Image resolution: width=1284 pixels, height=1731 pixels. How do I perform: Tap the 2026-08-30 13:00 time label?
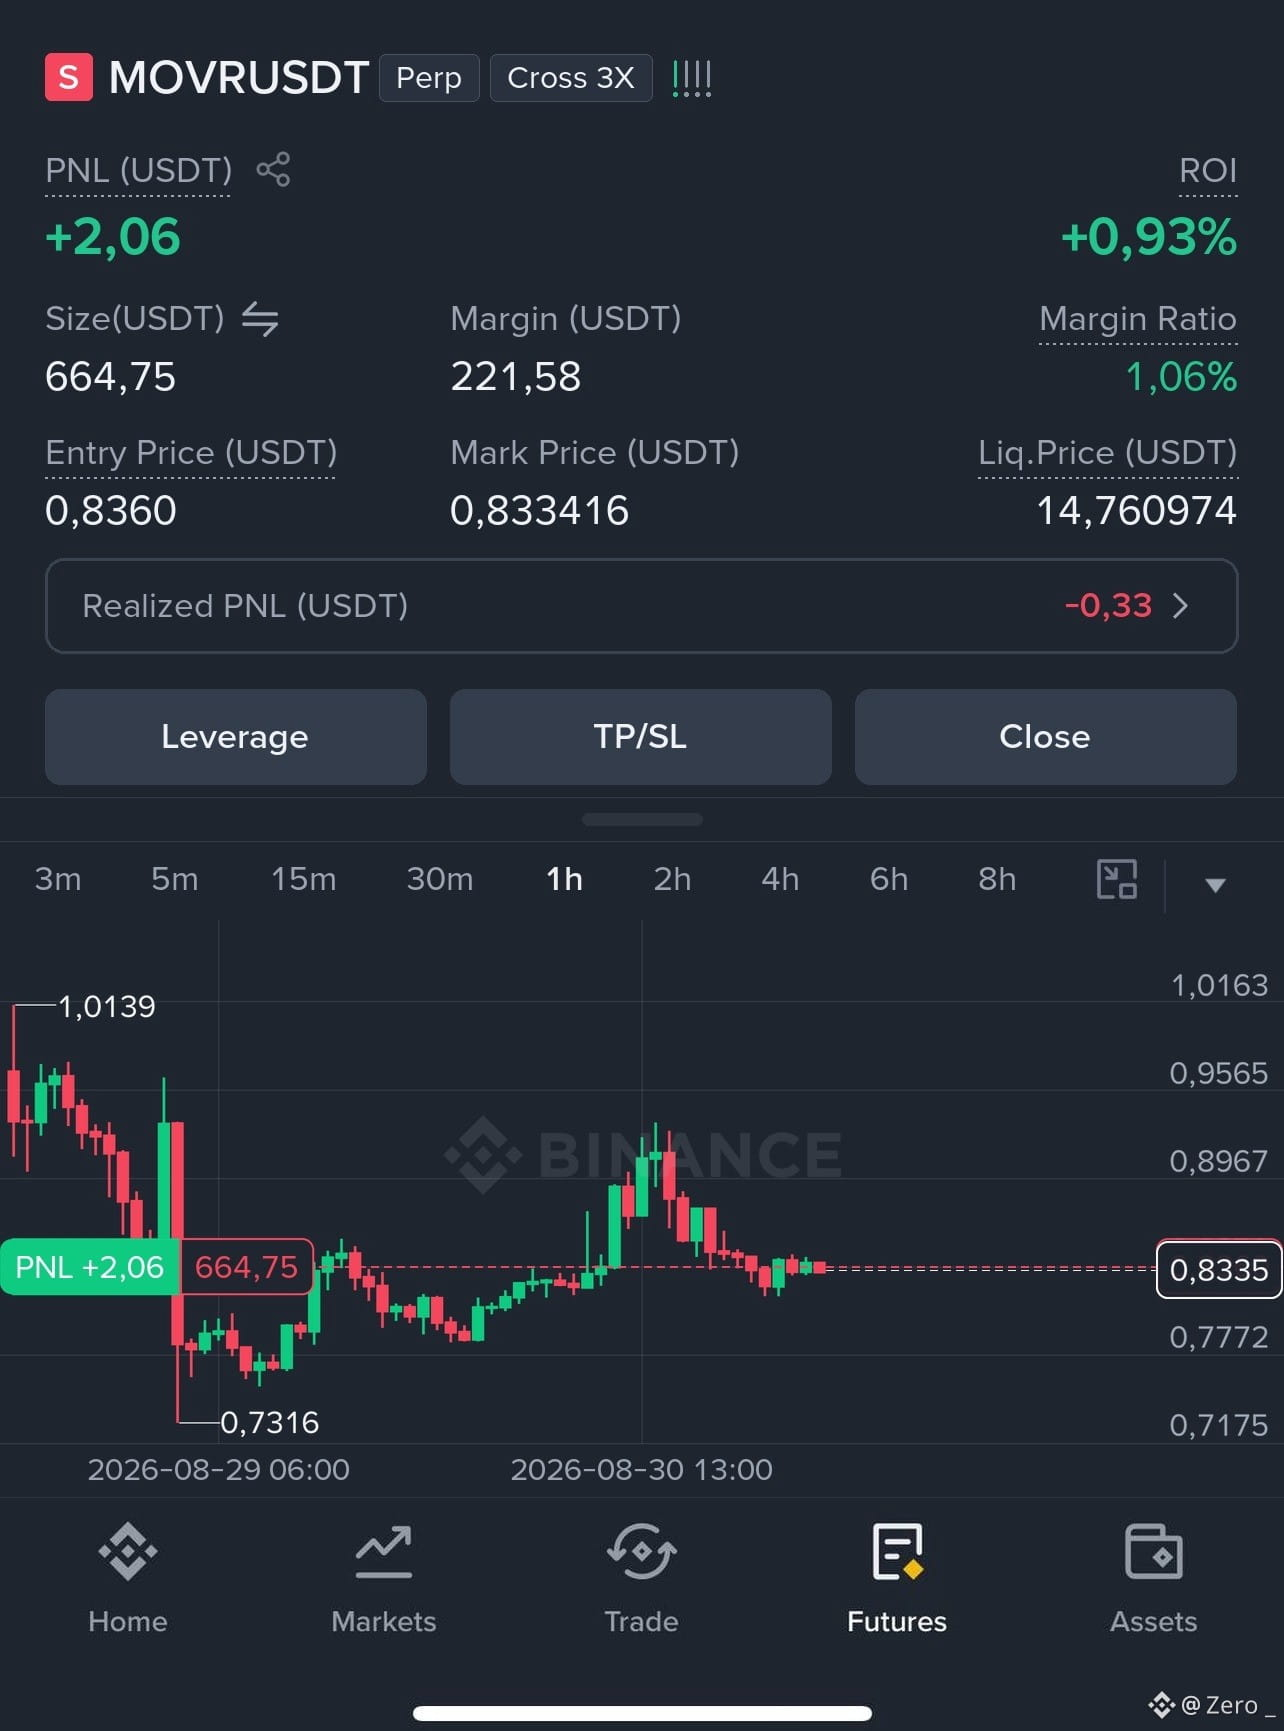click(x=642, y=1469)
